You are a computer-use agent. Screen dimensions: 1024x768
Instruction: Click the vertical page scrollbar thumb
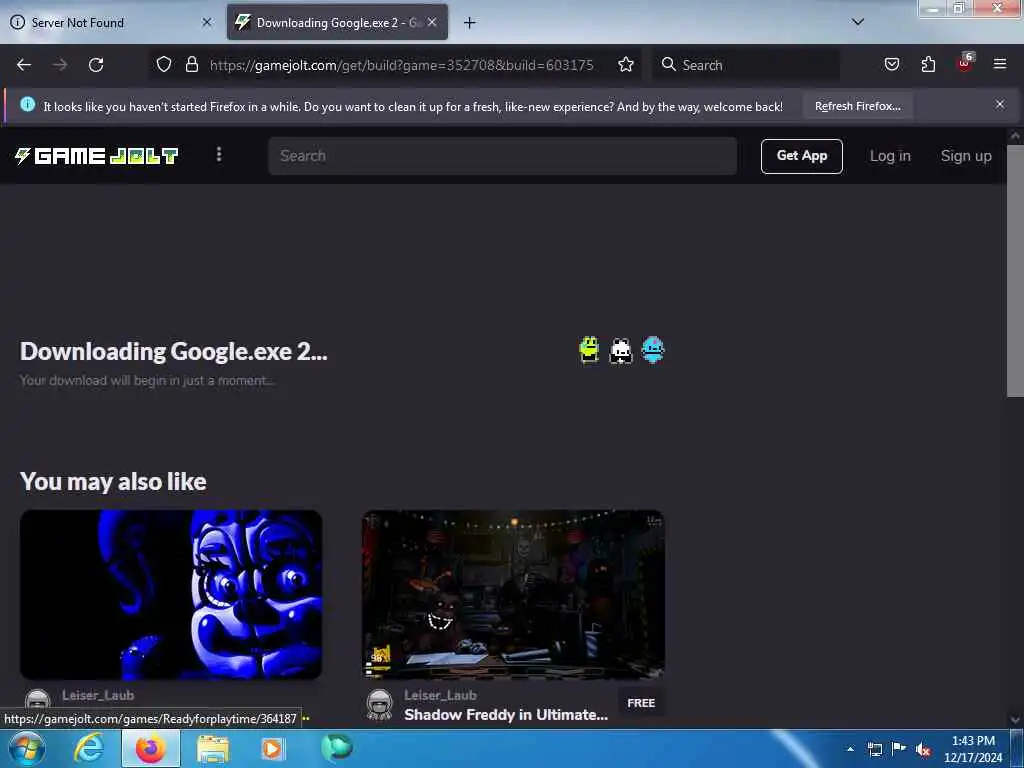(1014, 270)
